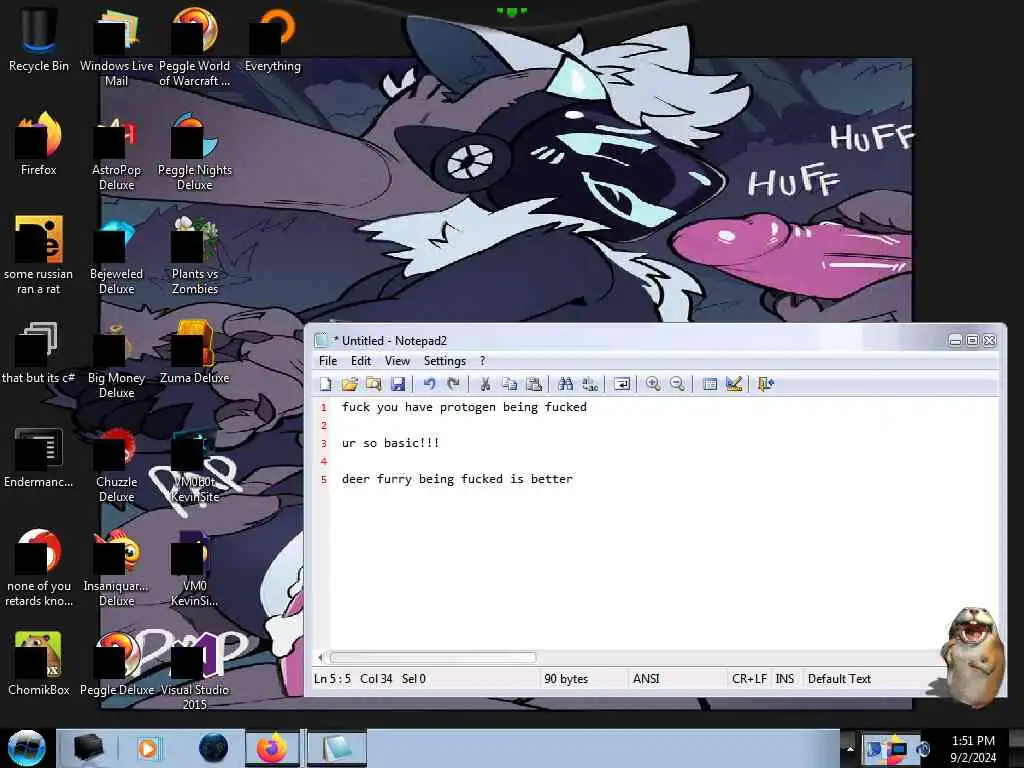The height and width of the screenshot is (768, 1024).
Task: Select the Plants vs Zombies desktop icon
Action: [195, 255]
